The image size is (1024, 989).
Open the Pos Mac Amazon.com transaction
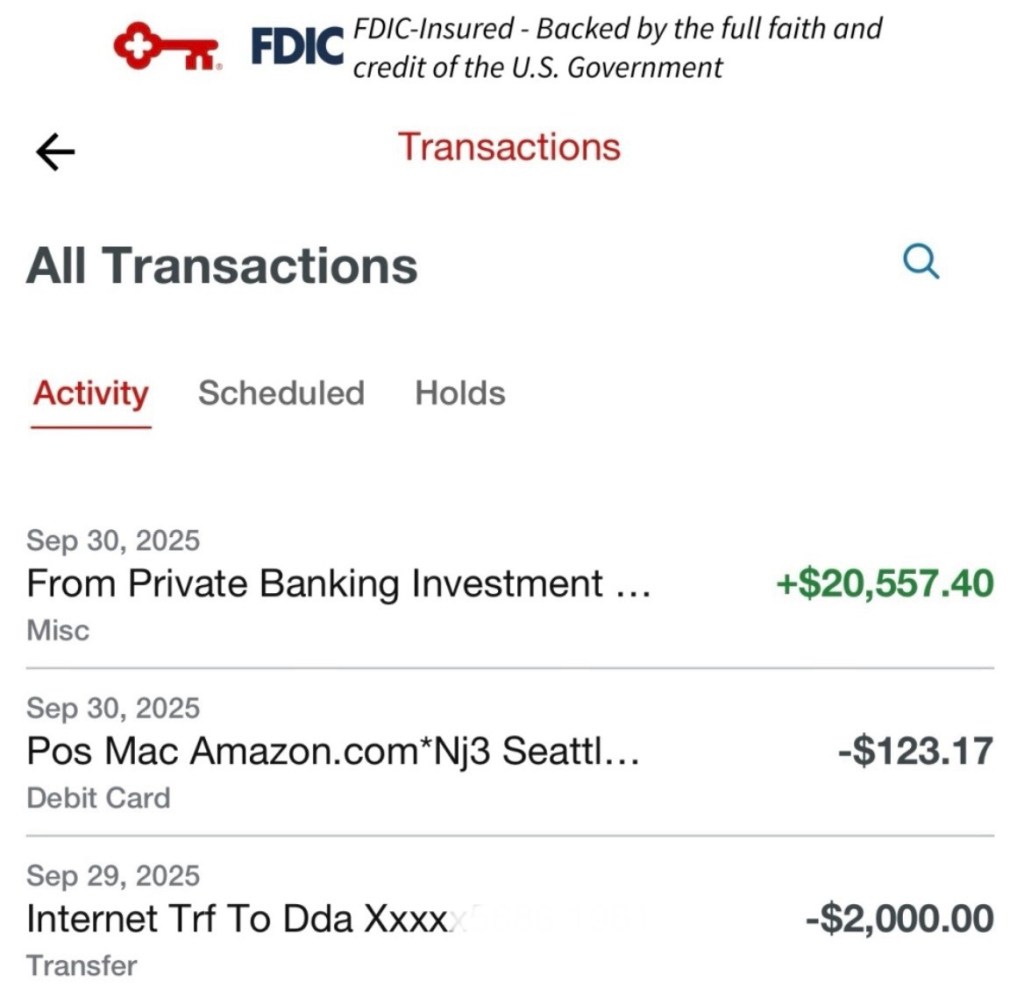click(333, 751)
